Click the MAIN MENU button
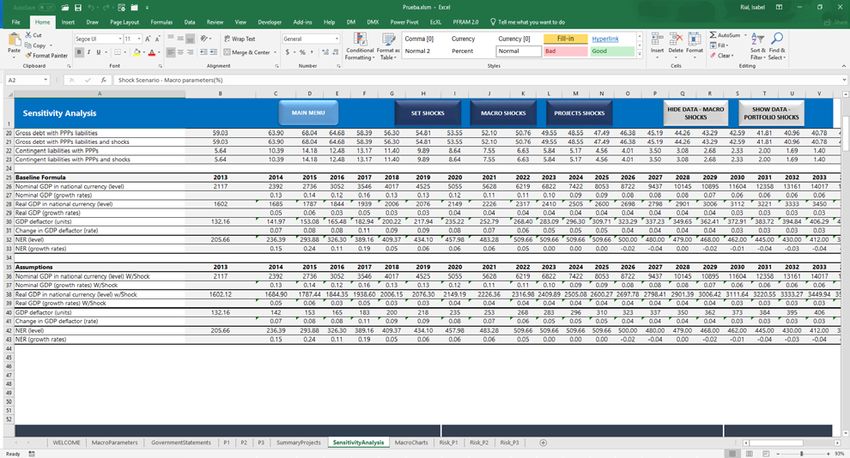Viewport: 850px width, 458px height. pyautogui.click(x=308, y=113)
